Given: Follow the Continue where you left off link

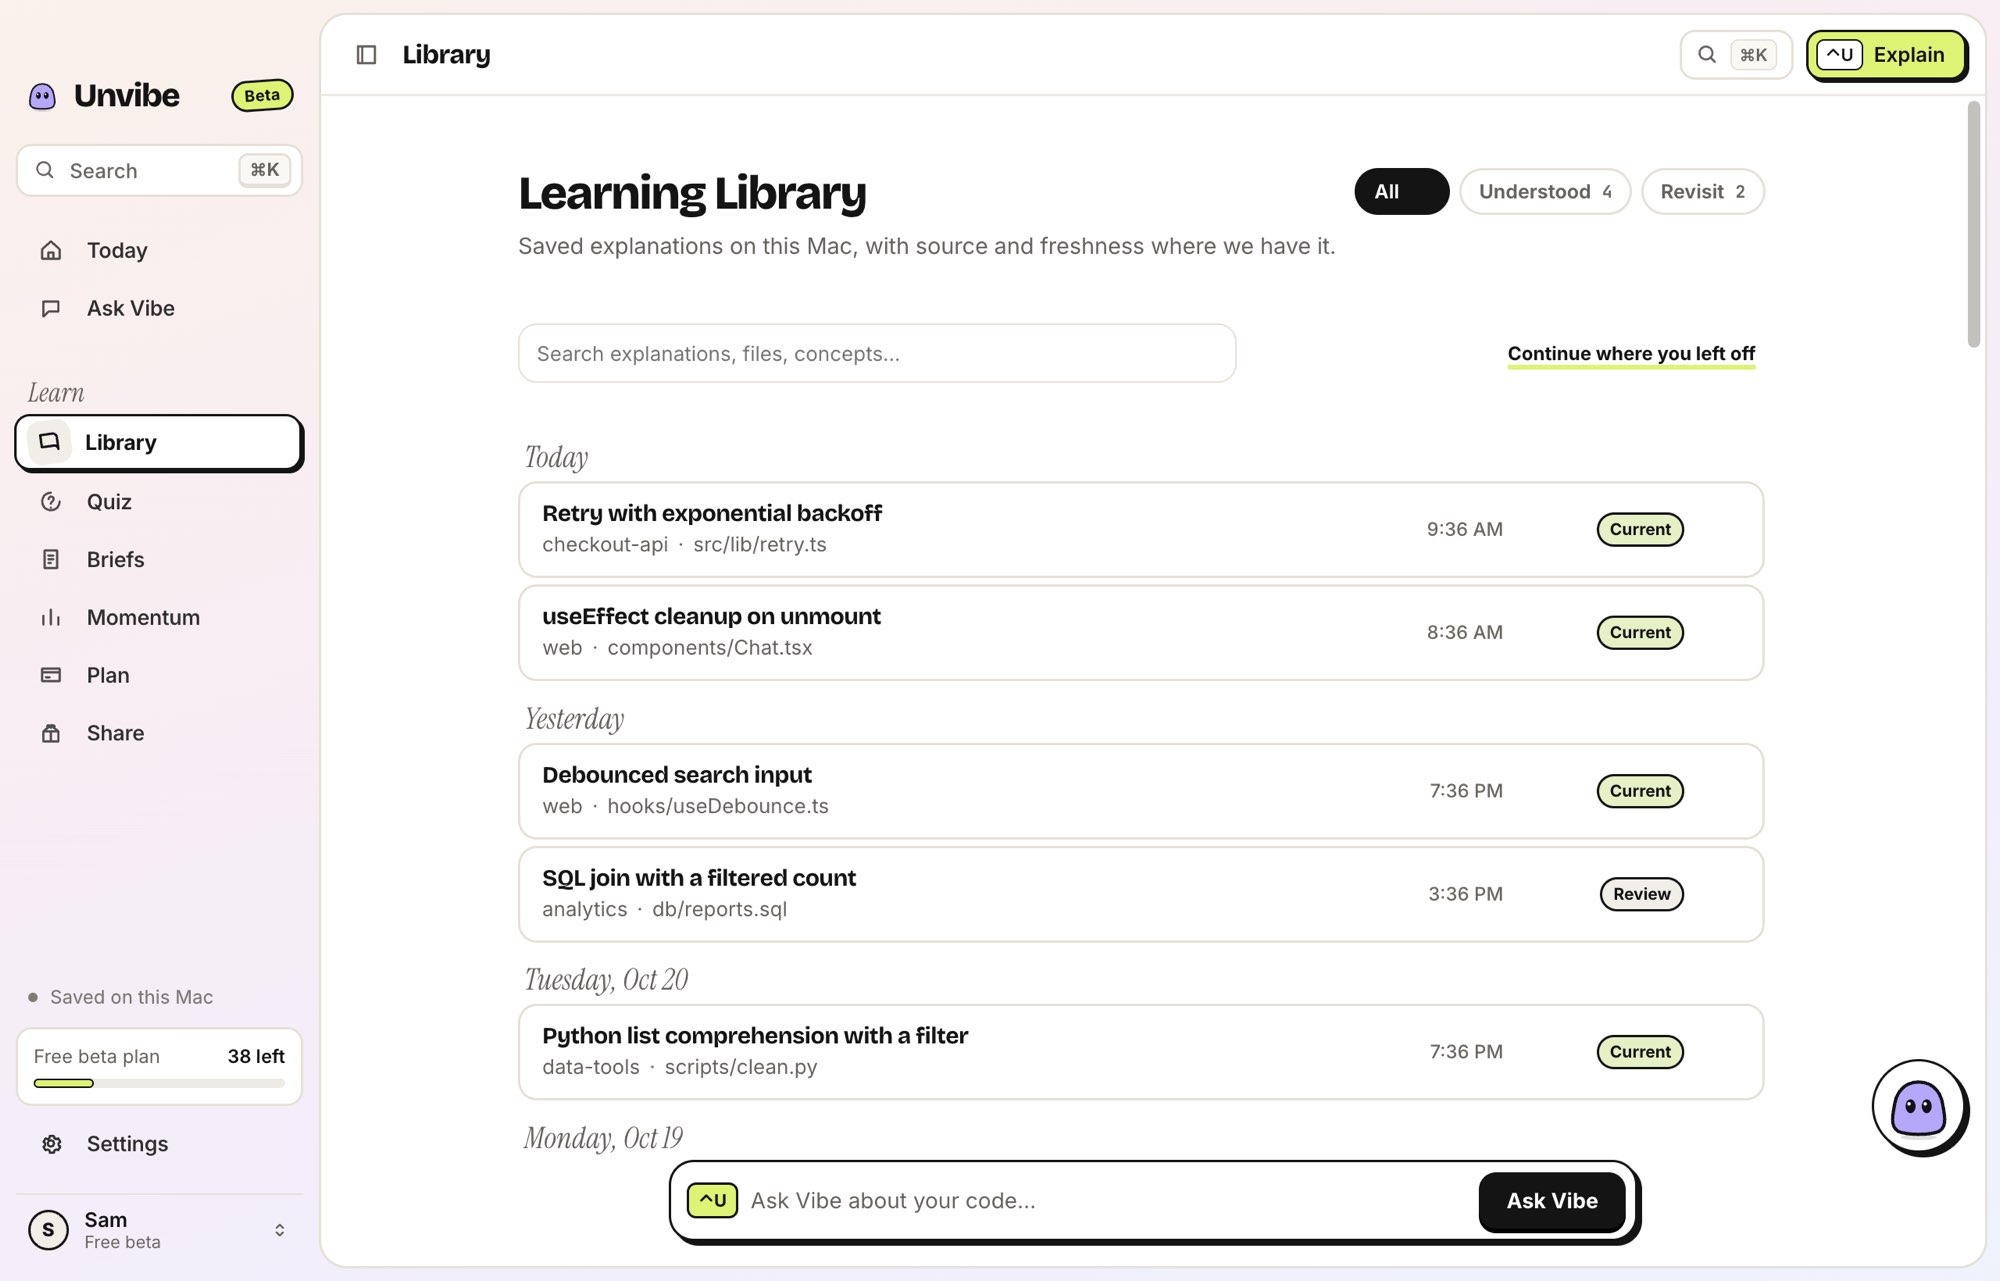Looking at the screenshot, I should click(1631, 354).
